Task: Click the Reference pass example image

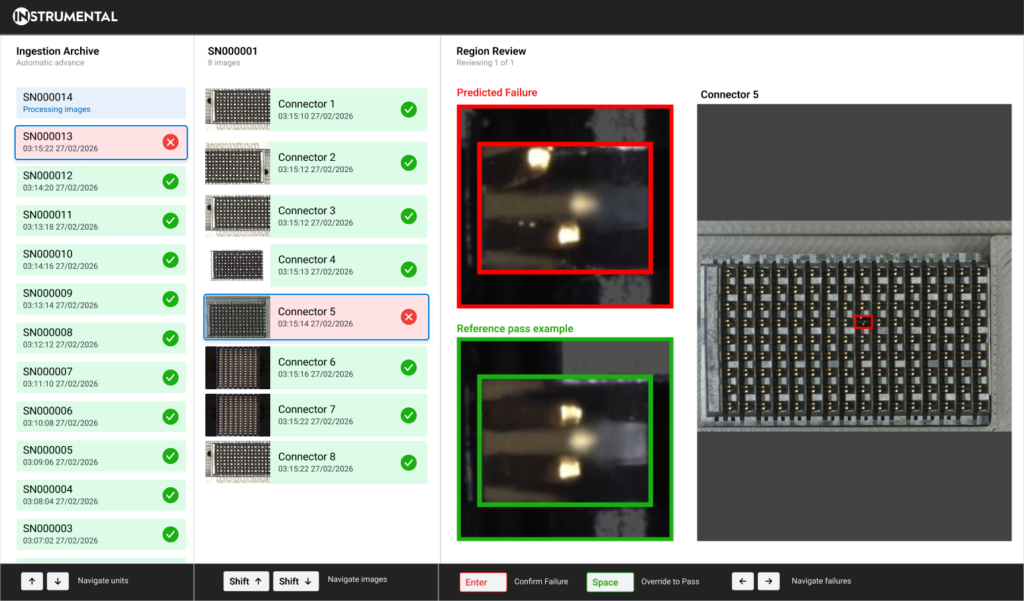Action: coord(564,438)
